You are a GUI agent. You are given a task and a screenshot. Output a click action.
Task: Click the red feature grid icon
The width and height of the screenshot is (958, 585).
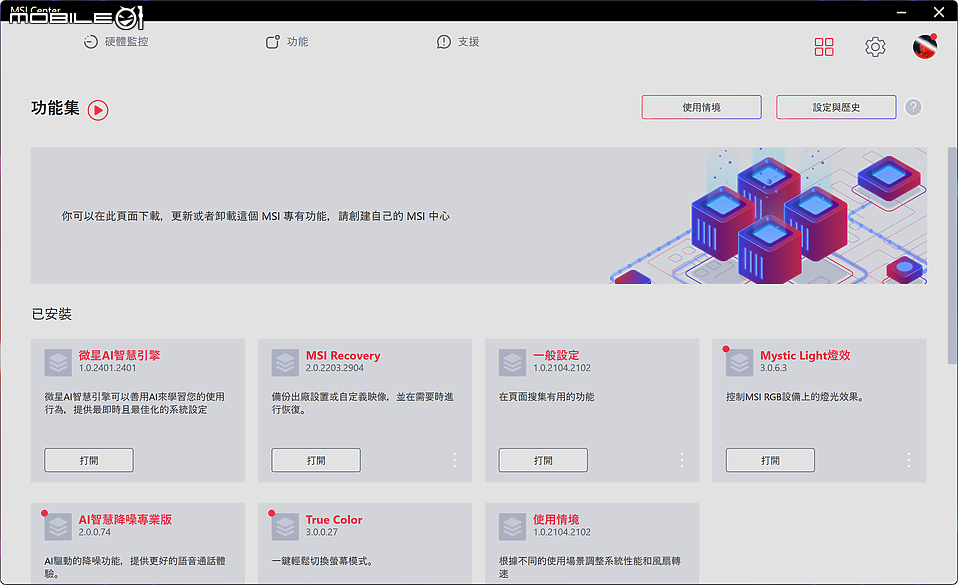pyautogui.click(x=824, y=47)
